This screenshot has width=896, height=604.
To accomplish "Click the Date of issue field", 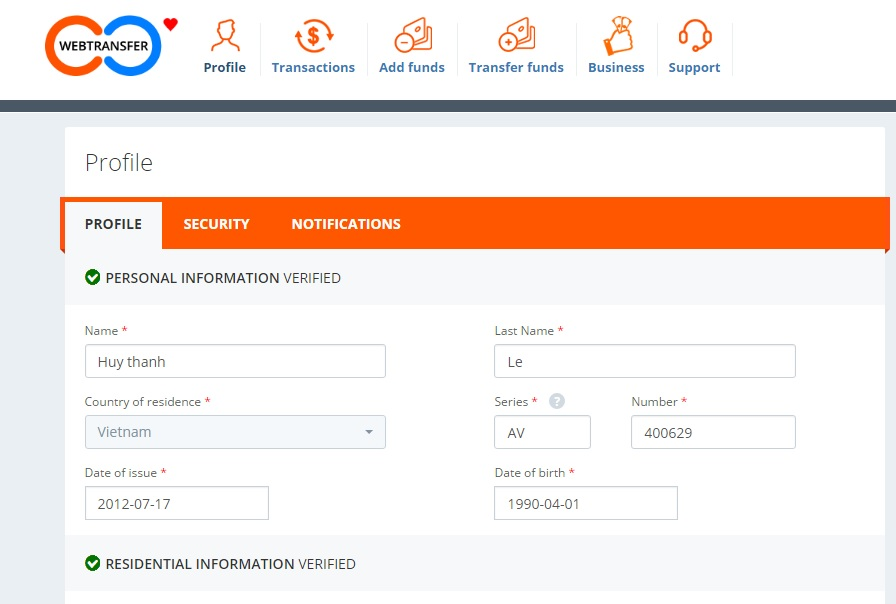I will pos(177,503).
